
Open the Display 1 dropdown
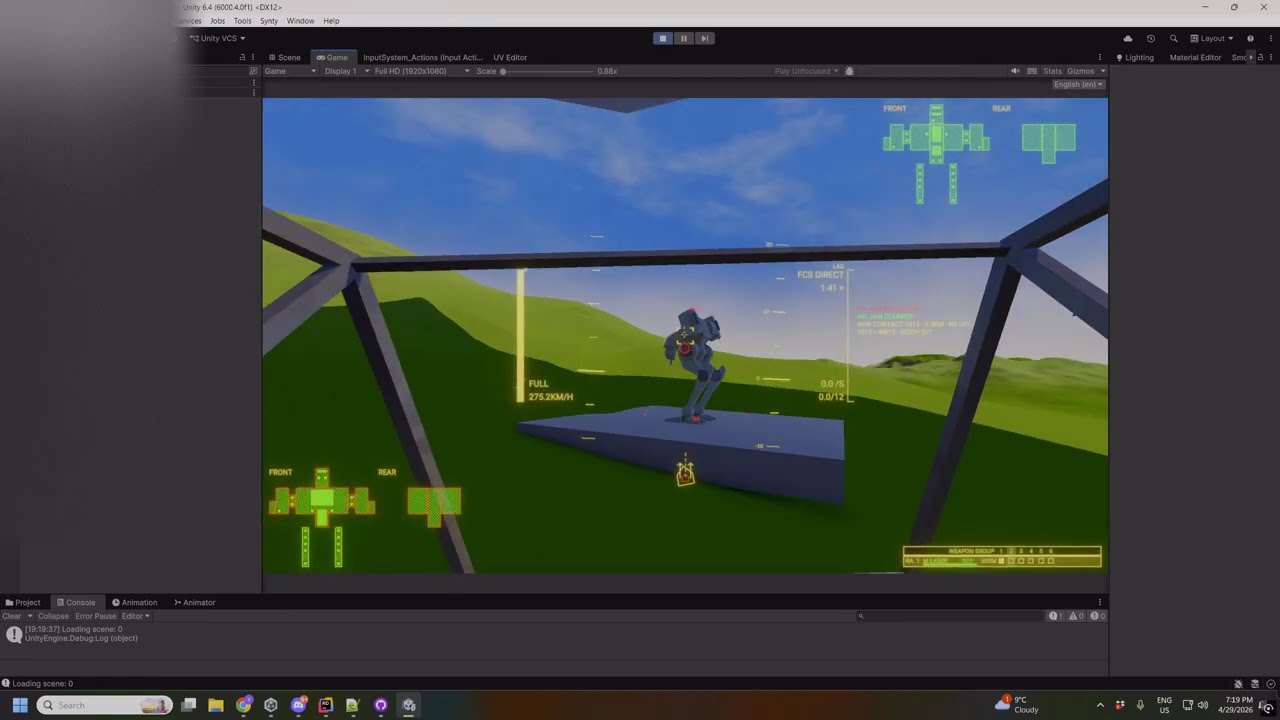coord(346,71)
